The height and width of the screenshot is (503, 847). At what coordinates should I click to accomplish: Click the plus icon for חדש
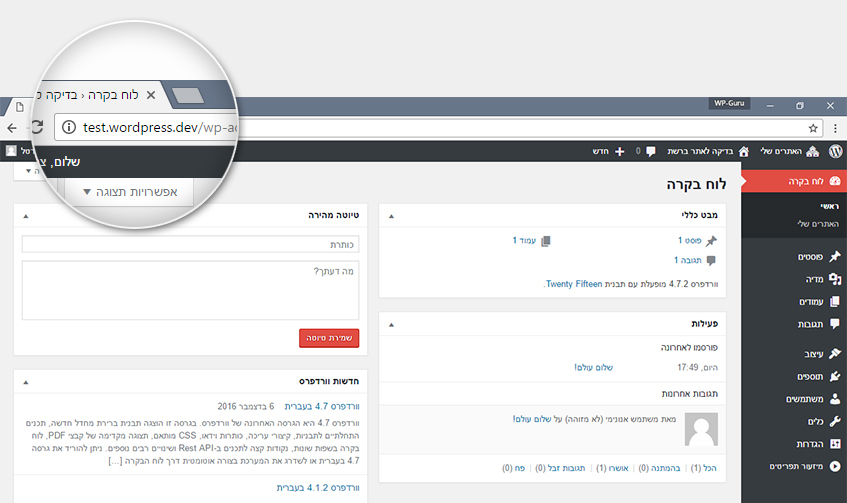(x=620, y=151)
